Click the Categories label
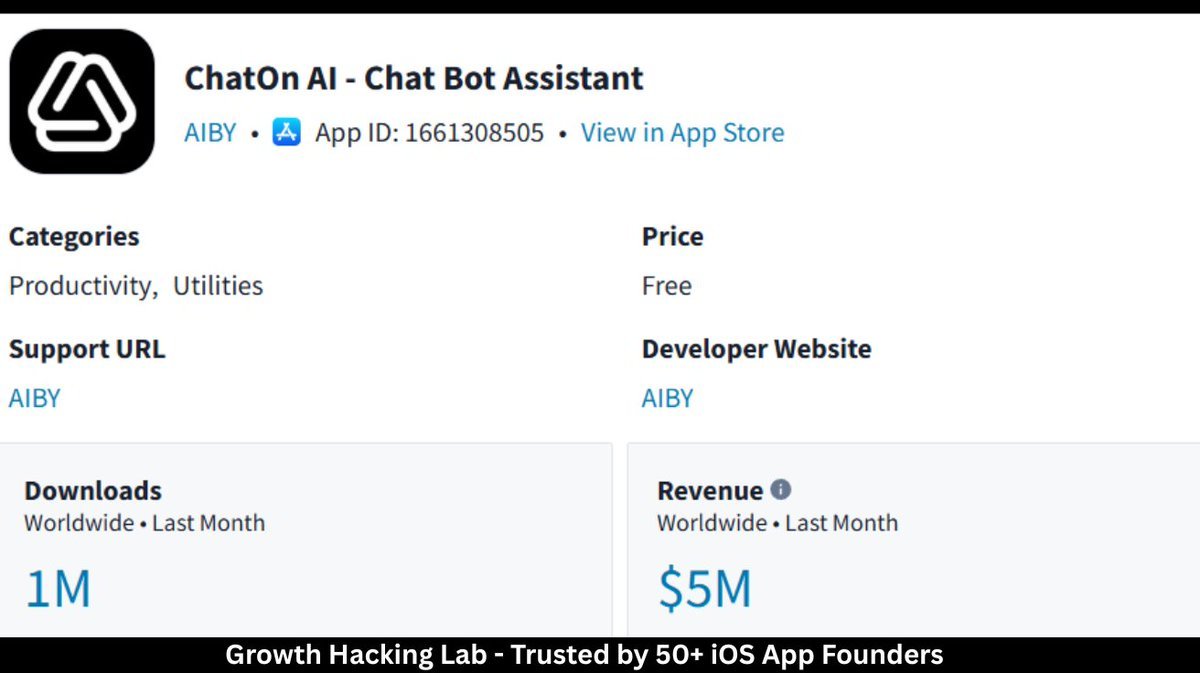 point(74,237)
